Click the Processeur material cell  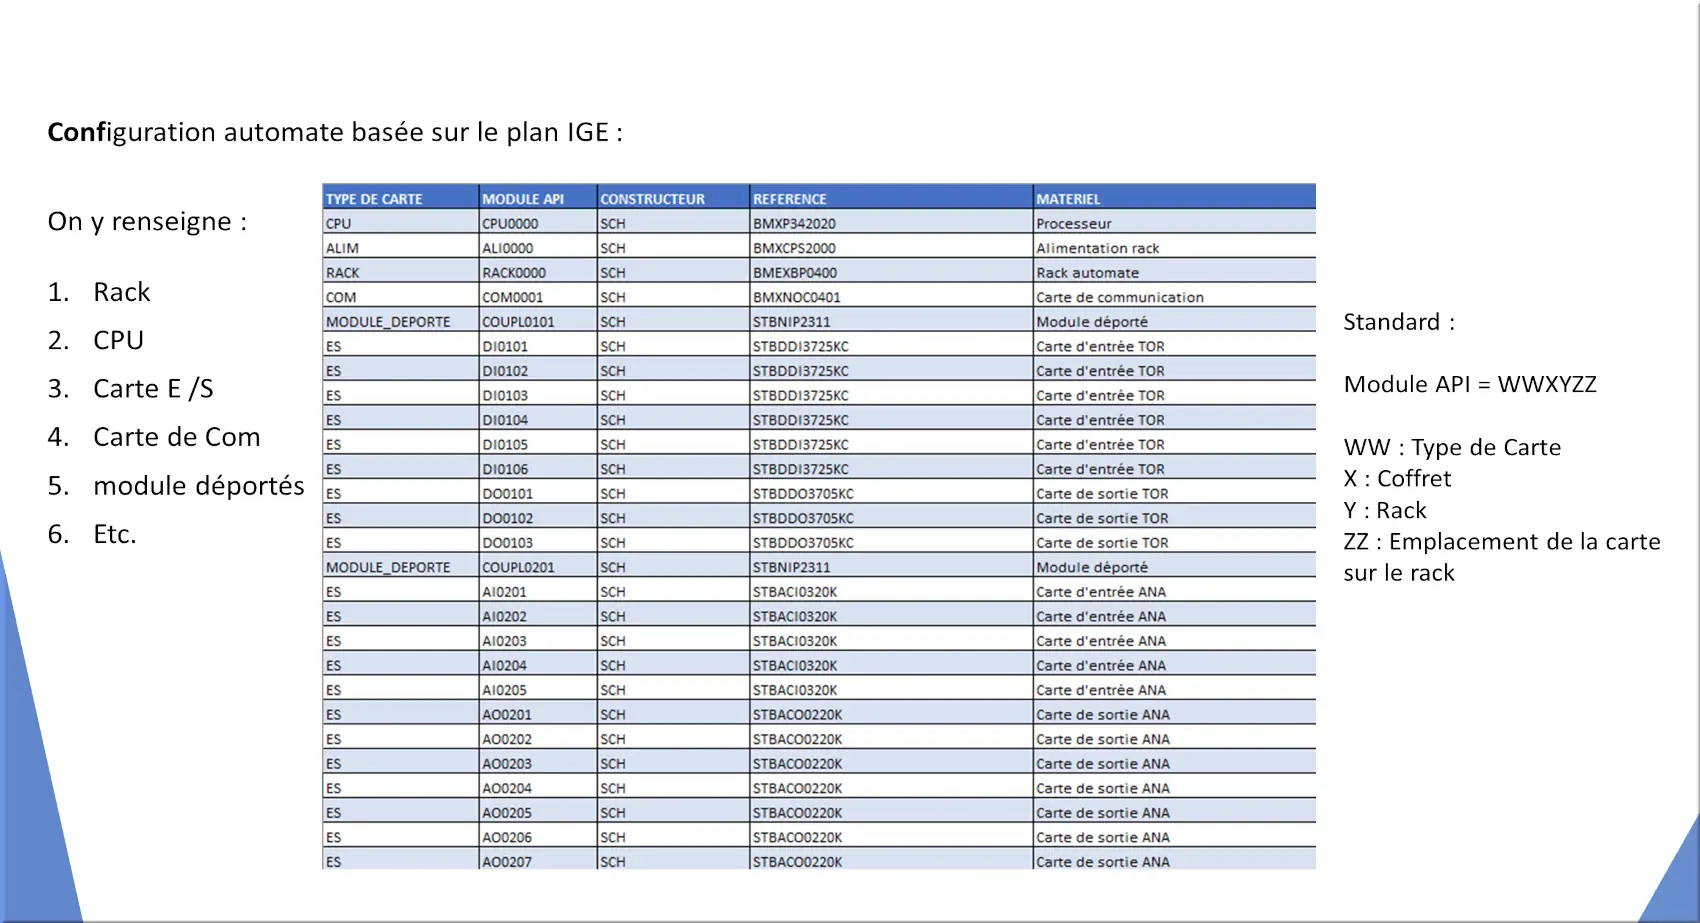1174,223
